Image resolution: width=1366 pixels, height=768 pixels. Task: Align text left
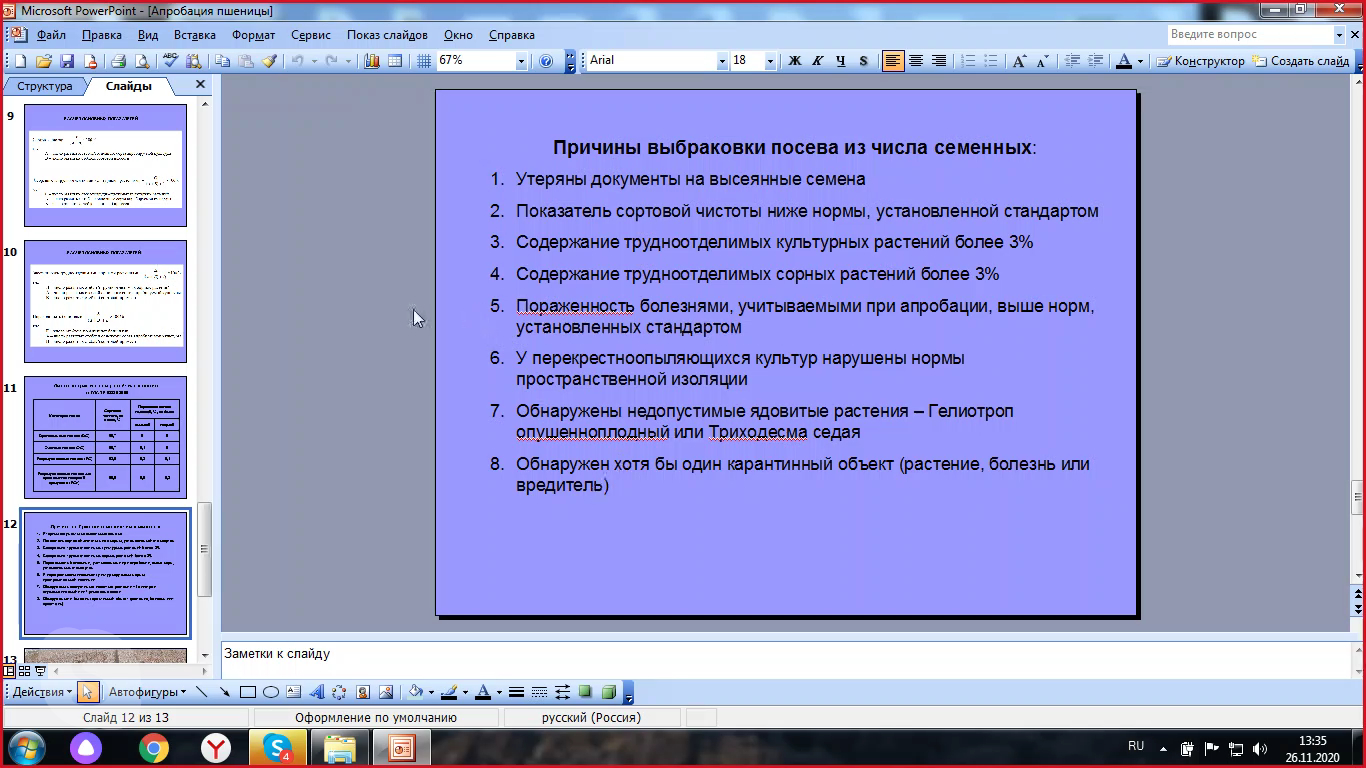893,61
